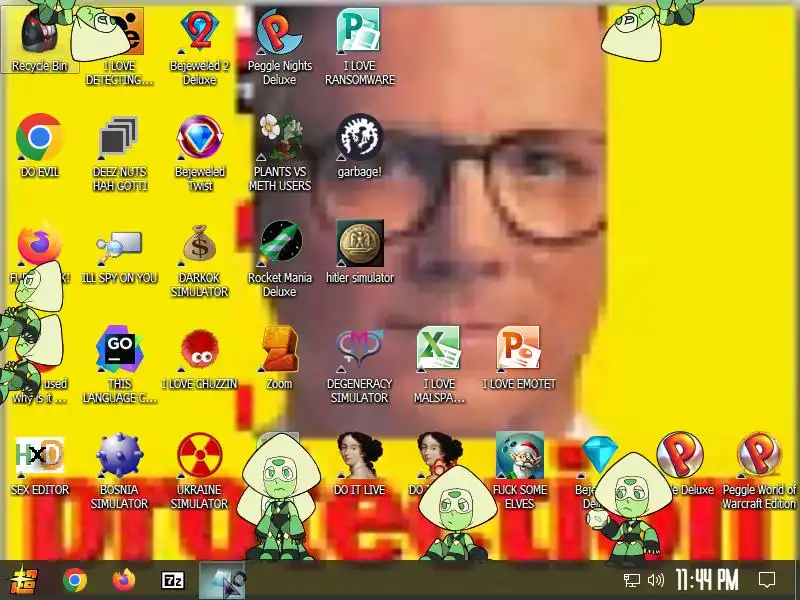
Task: Open 7-Zip from the taskbar
Action: coord(173,580)
